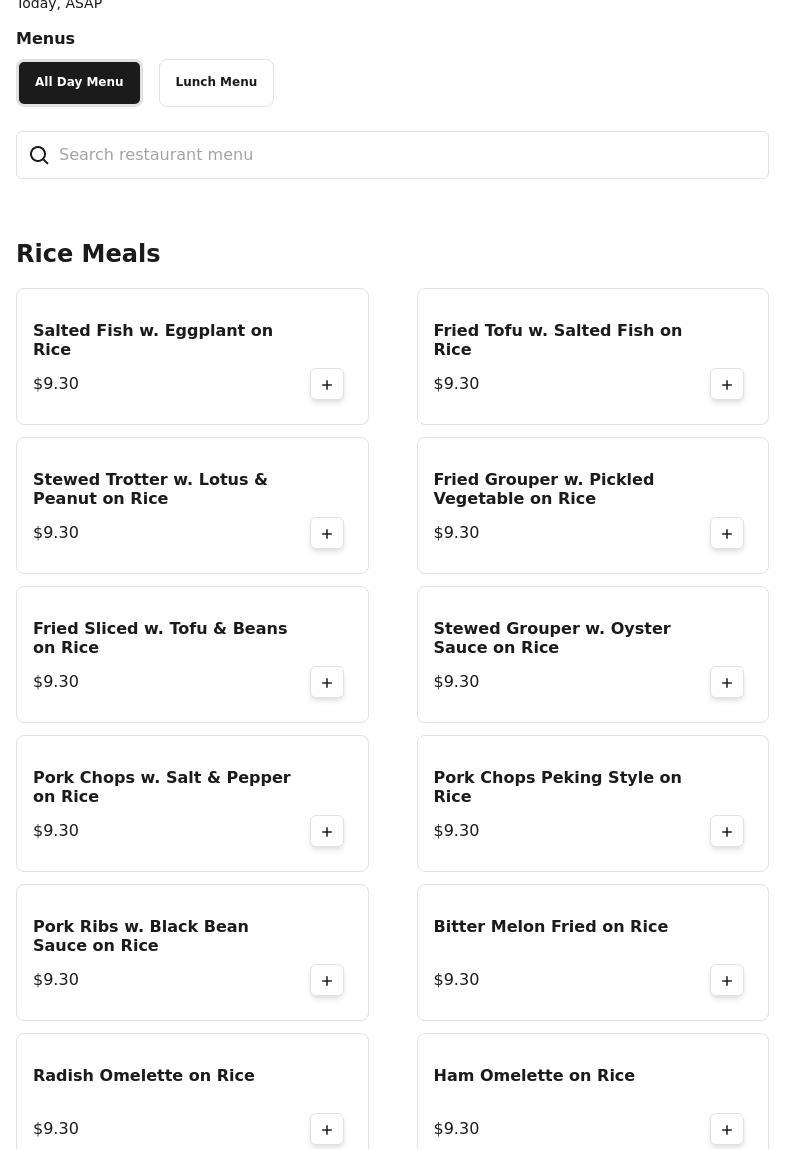The width and height of the screenshot is (785, 1149).
Task: Open Pork Ribs w. Black Bean Sauce card
Action: 141,936
